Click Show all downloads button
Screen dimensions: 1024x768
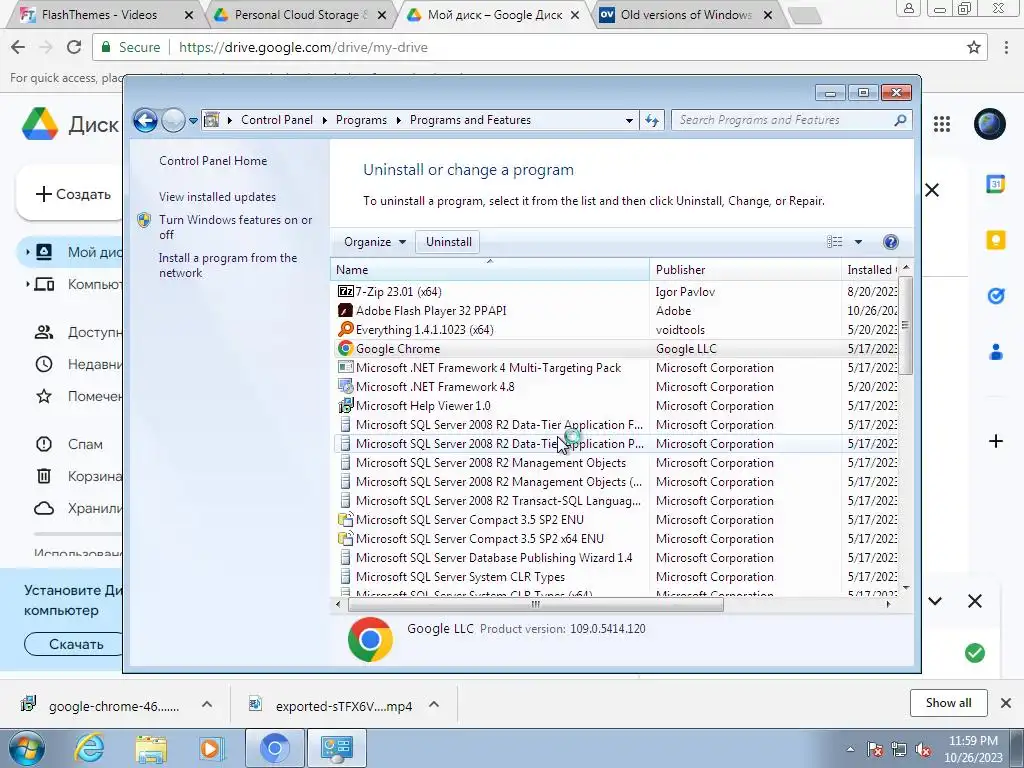click(948, 703)
